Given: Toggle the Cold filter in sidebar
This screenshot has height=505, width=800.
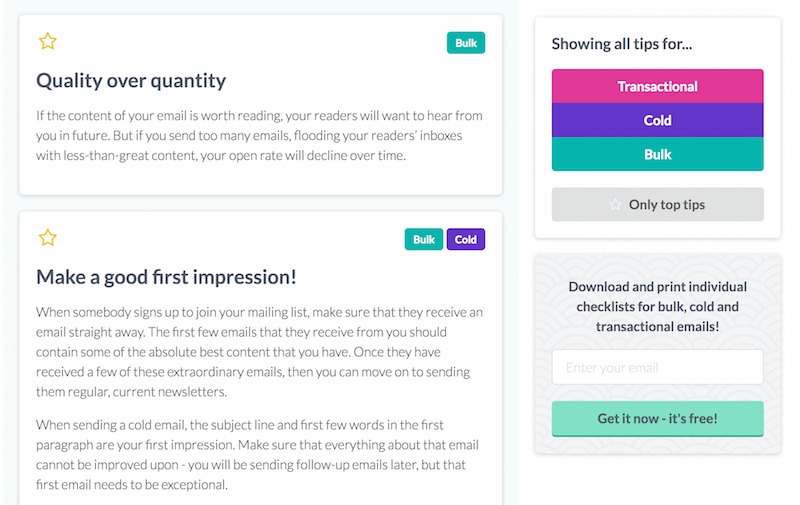Looking at the screenshot, I should 657,120.
